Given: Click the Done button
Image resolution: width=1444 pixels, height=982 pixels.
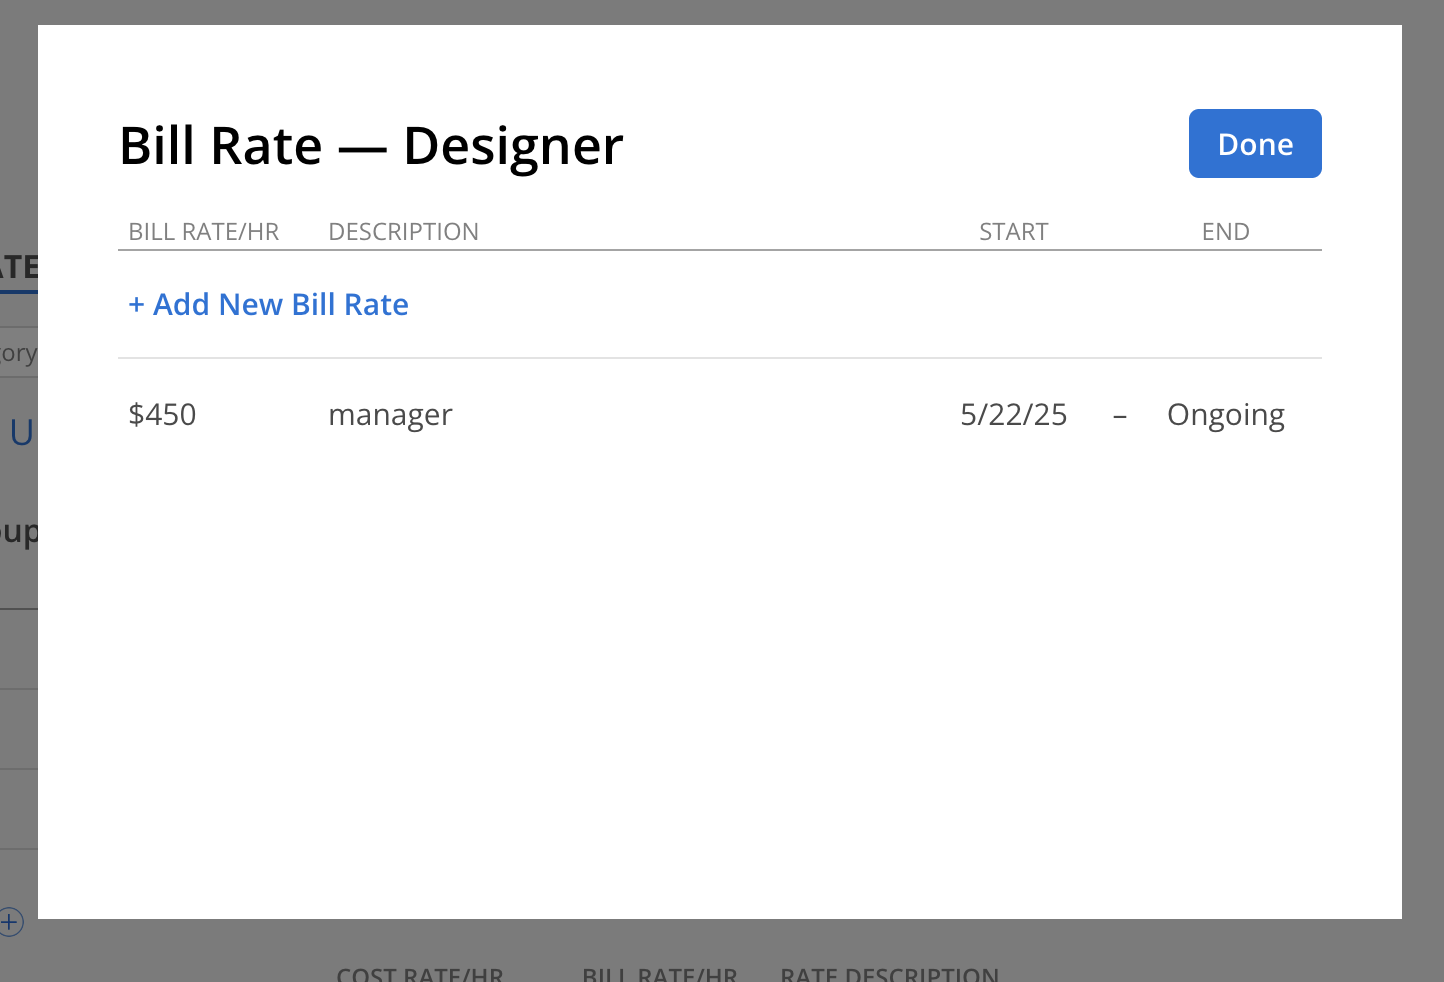Looking at the screenshot, I should [x=1255, y=144].
